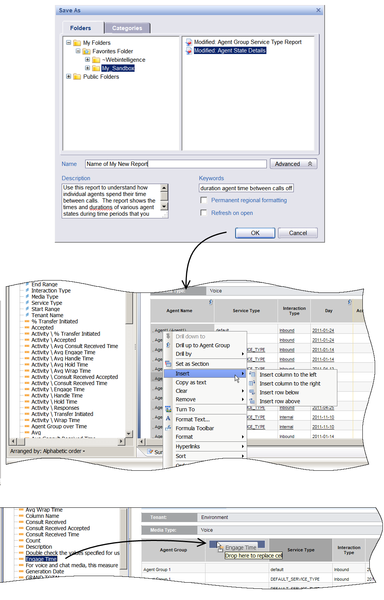Click the report Name input field
The height and width of the screenshot is (600, 384).
tap(176, 164)
